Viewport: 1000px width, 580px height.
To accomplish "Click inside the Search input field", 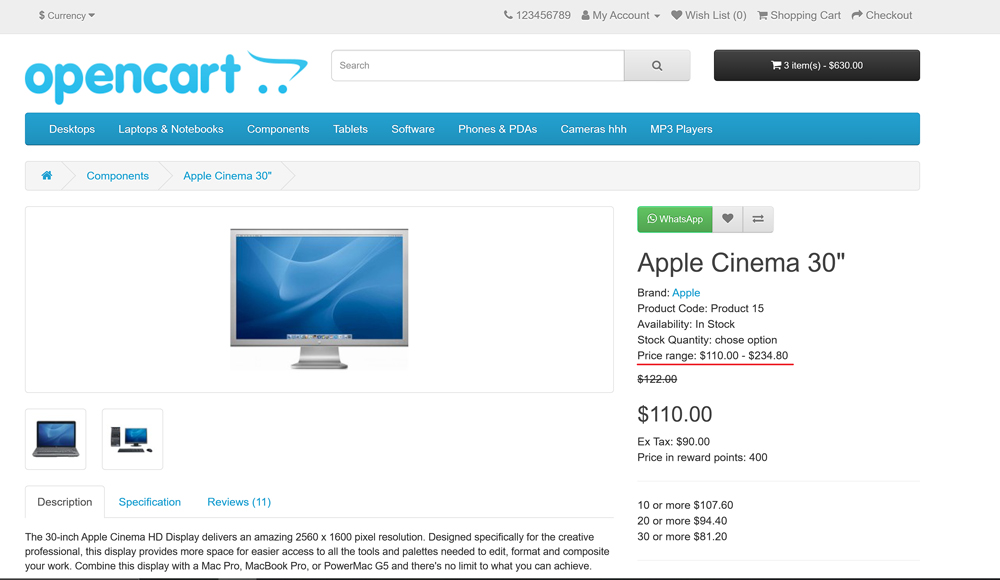I will [x=477, y=66].
